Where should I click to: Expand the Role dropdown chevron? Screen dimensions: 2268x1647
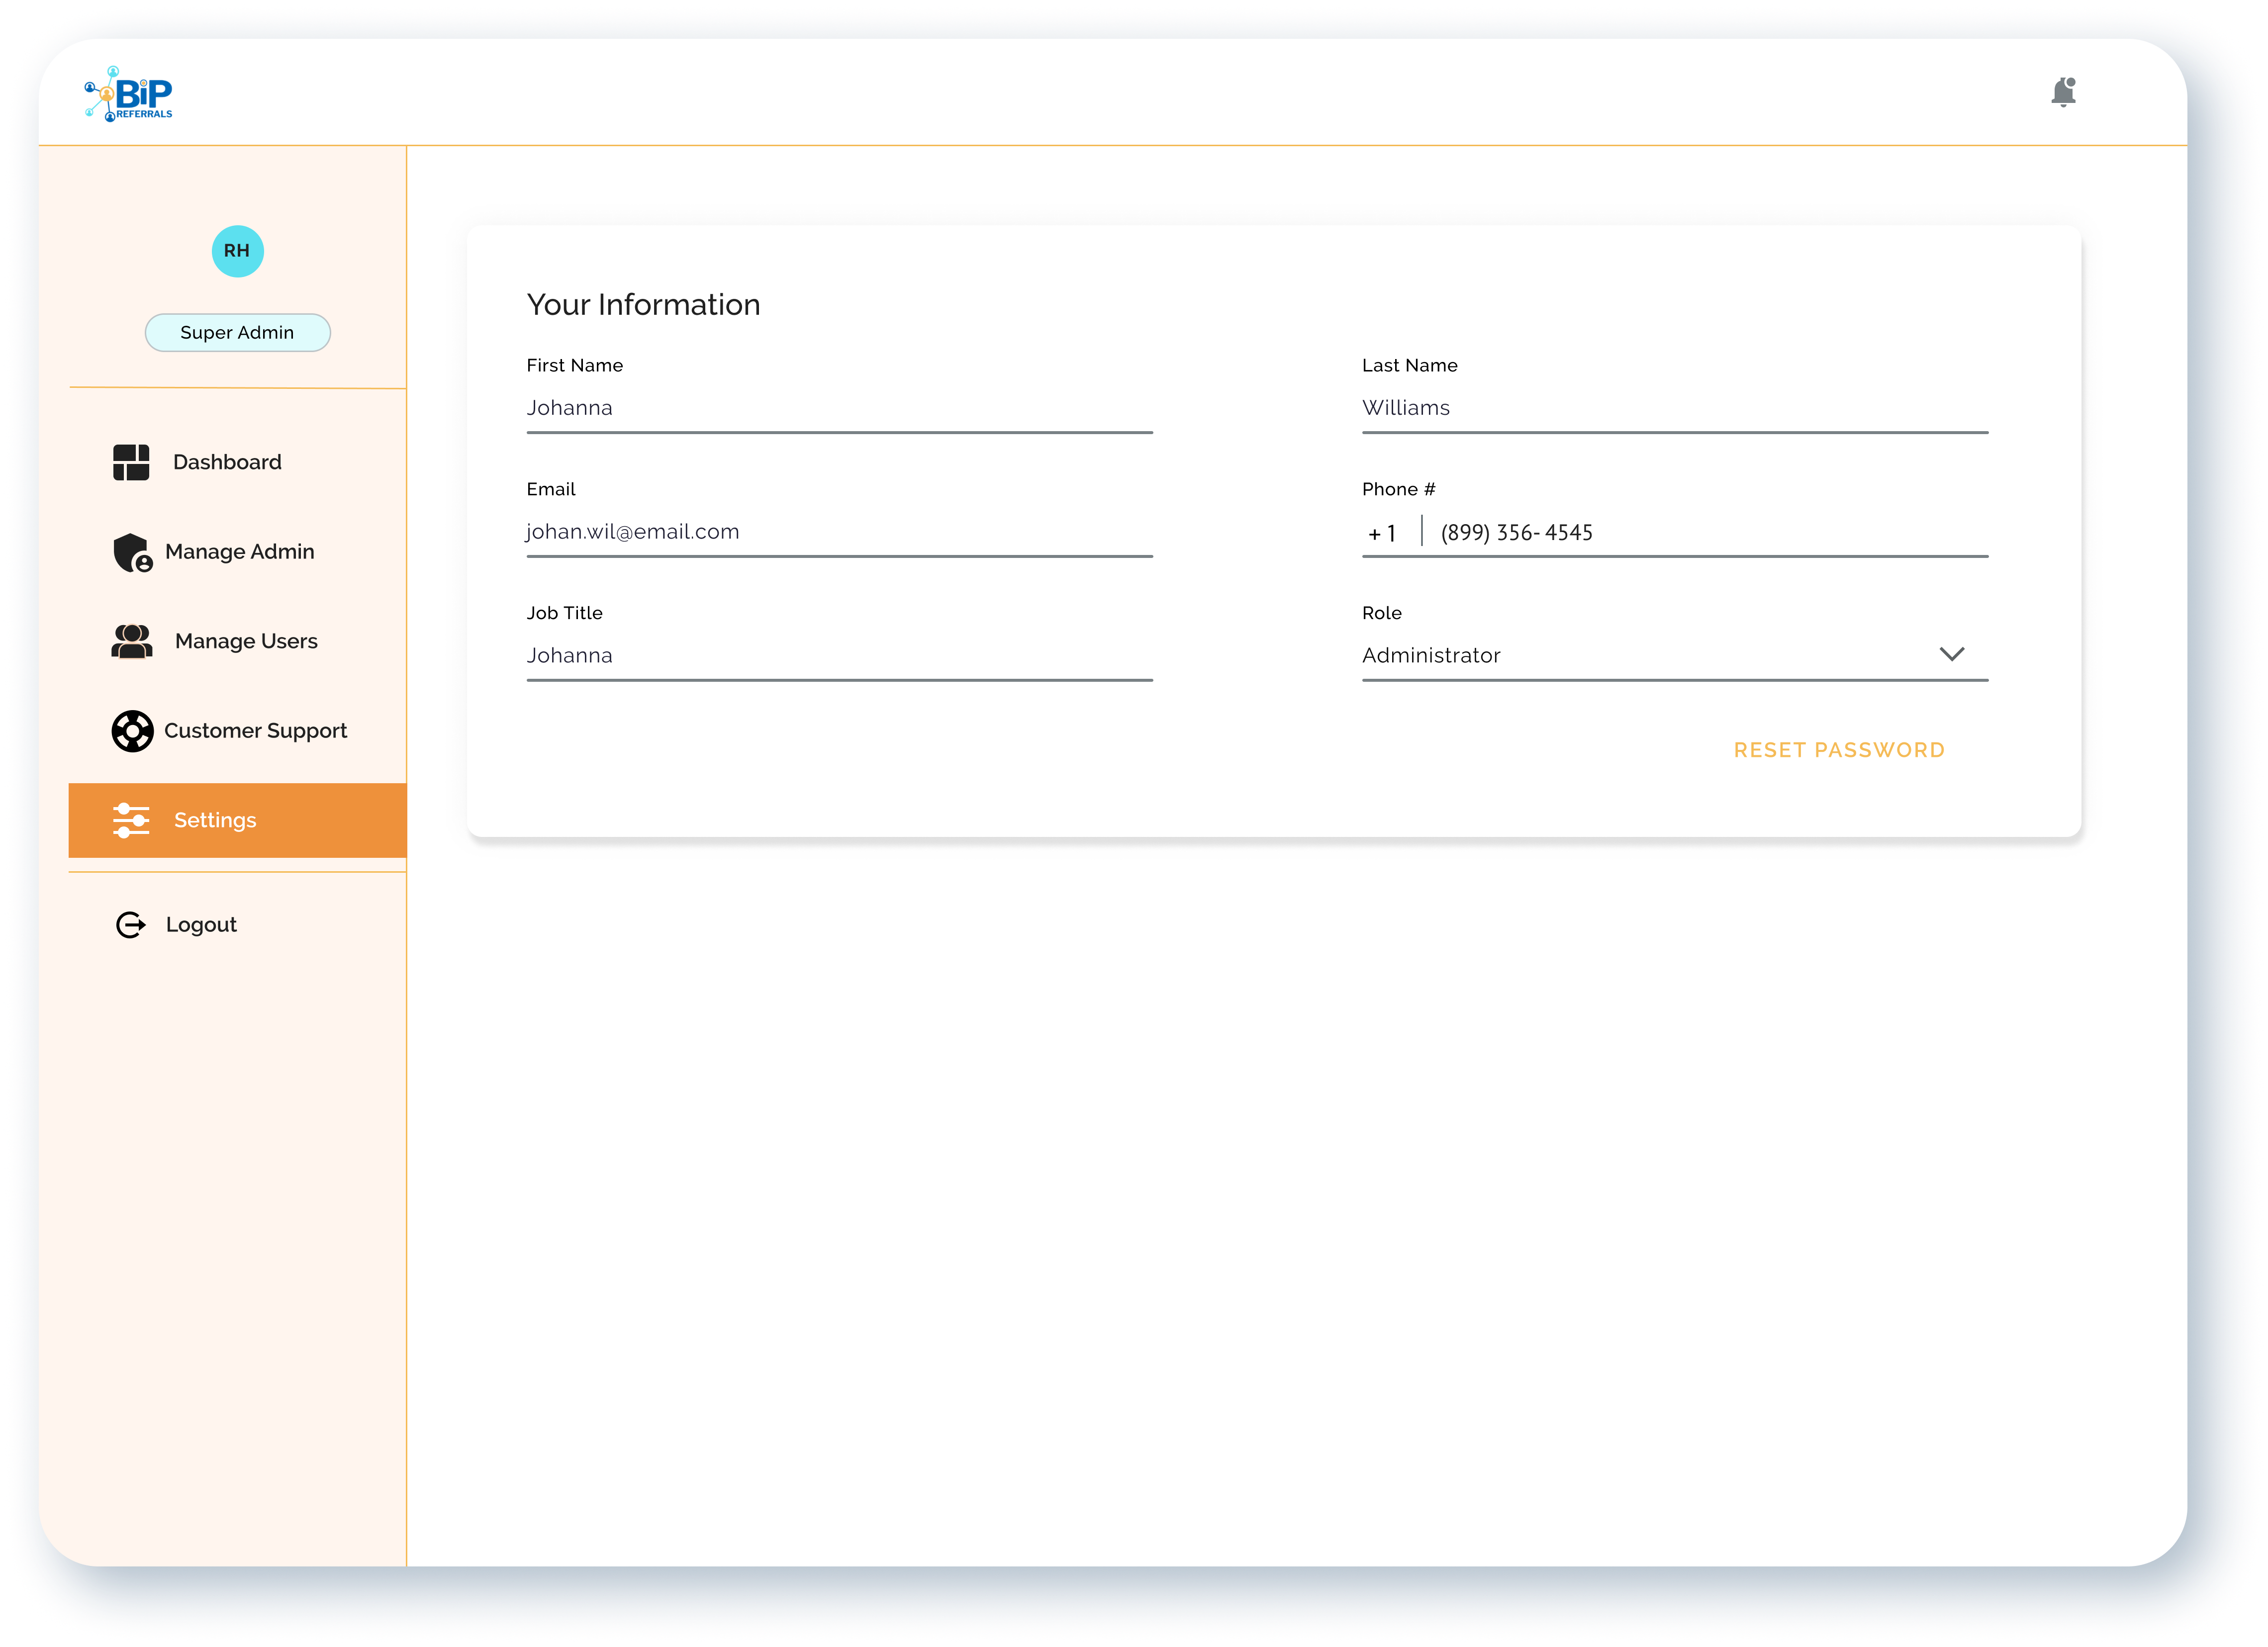pos(1952,654)
